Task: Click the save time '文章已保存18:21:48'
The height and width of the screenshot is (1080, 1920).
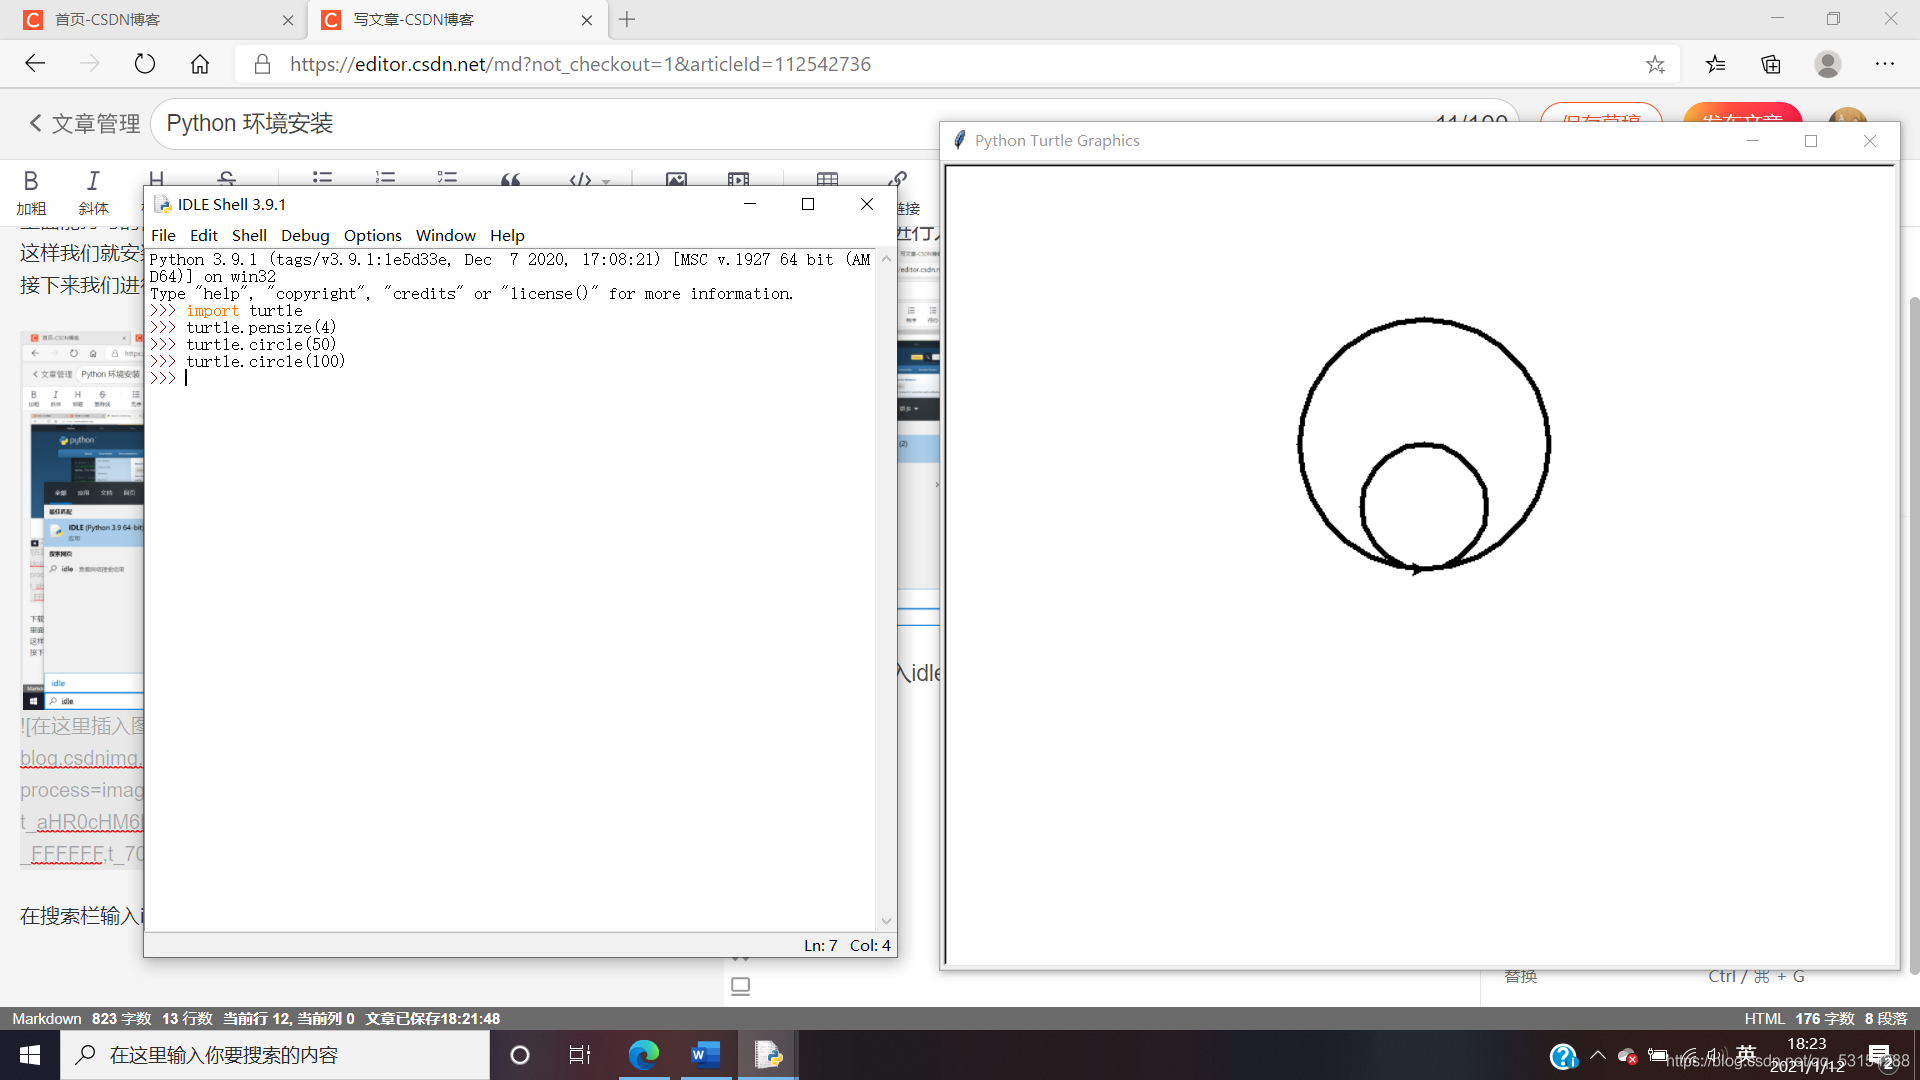Action: (432, 1018)
